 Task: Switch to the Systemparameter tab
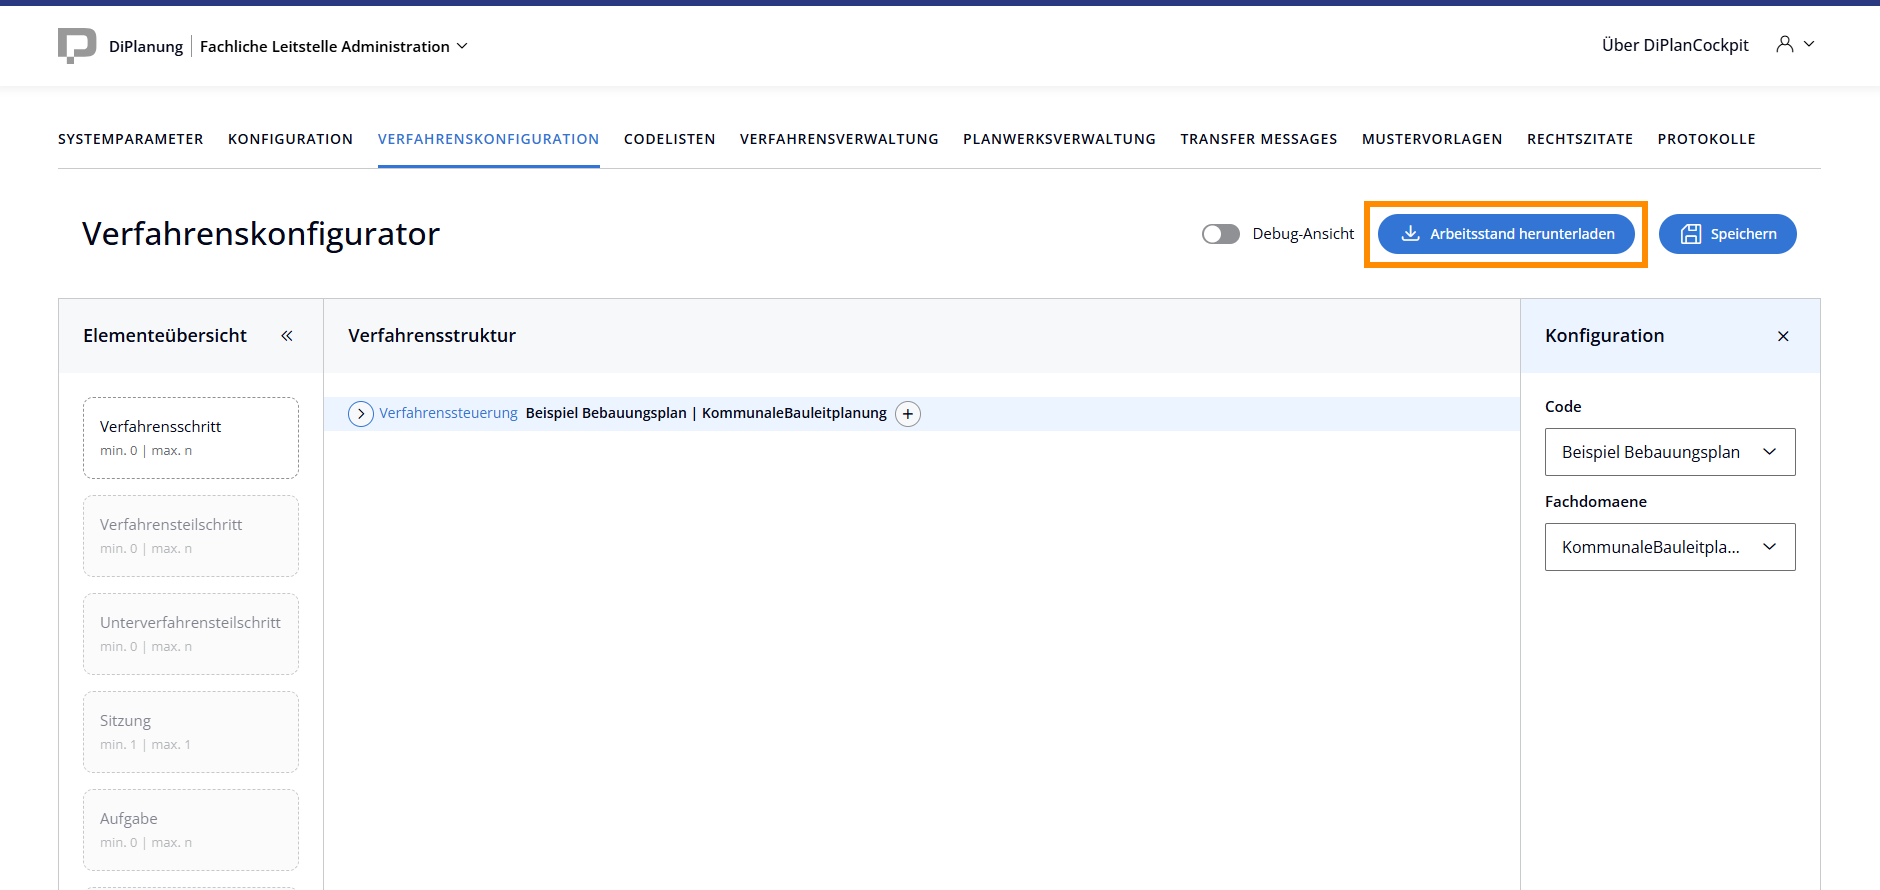130,139
